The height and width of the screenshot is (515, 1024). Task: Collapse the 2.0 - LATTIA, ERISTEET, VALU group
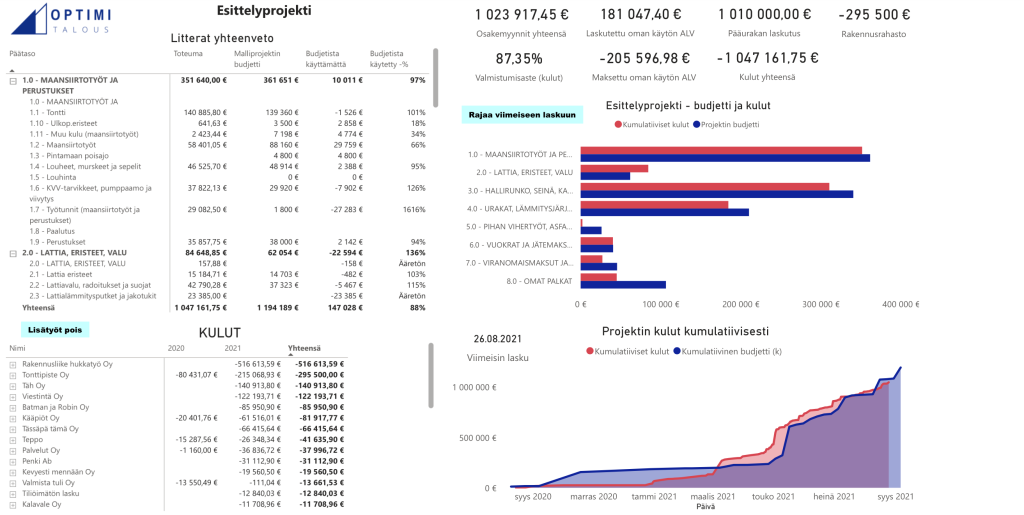pyautogui.click(x=13, y=253)
